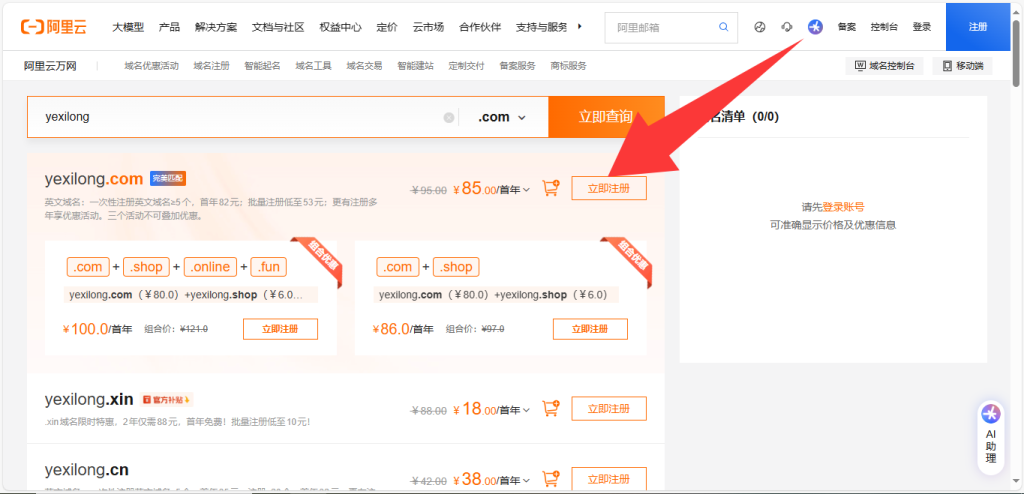Click the .fun tag in the bundle

(268, 267)
